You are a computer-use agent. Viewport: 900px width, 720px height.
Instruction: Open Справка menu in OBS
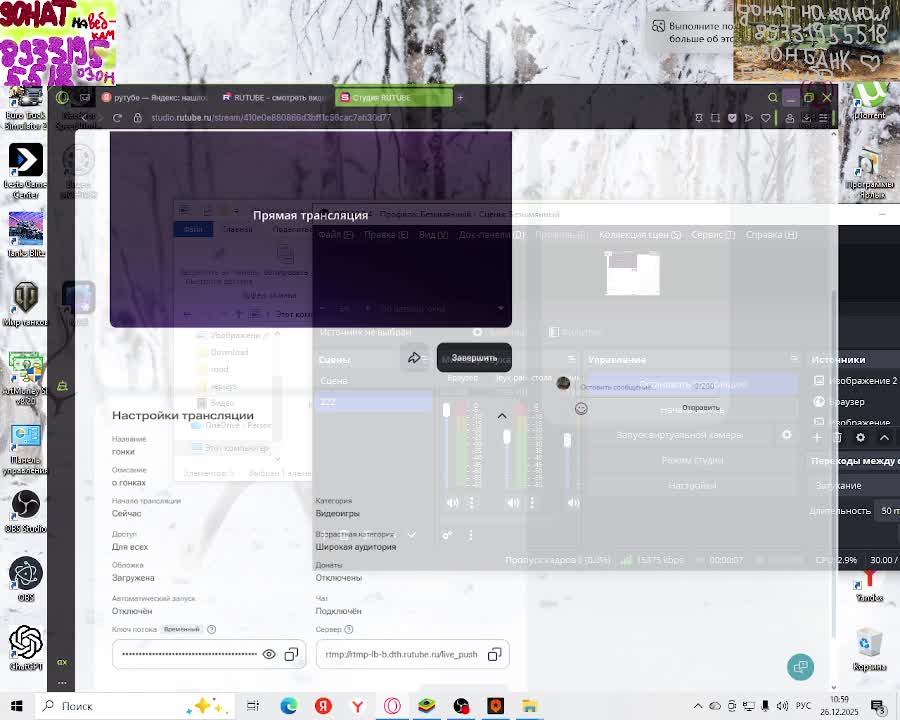tap(771, 235)
